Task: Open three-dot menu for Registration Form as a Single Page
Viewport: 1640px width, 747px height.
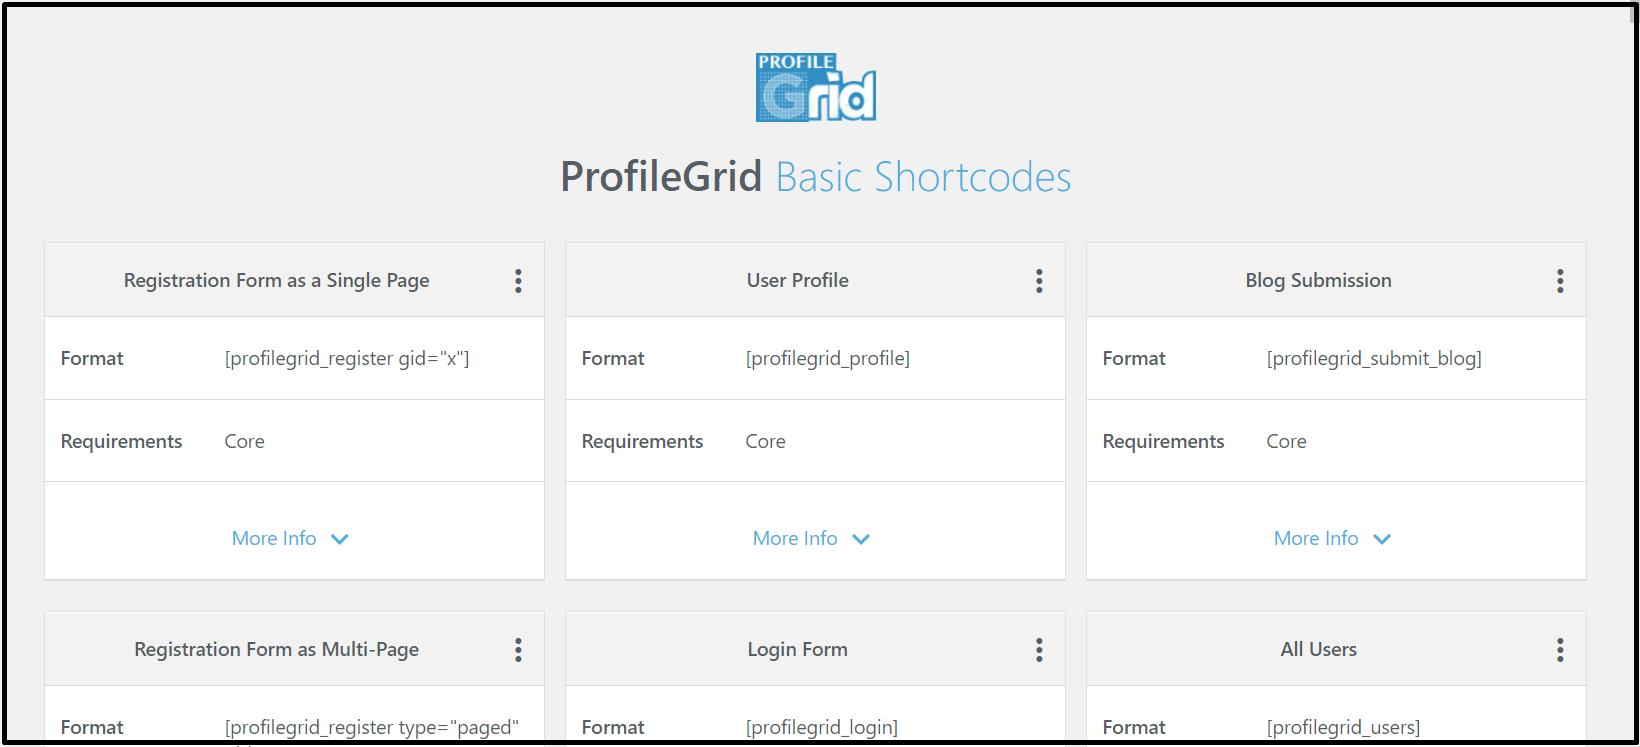Action: pos(518,281)
